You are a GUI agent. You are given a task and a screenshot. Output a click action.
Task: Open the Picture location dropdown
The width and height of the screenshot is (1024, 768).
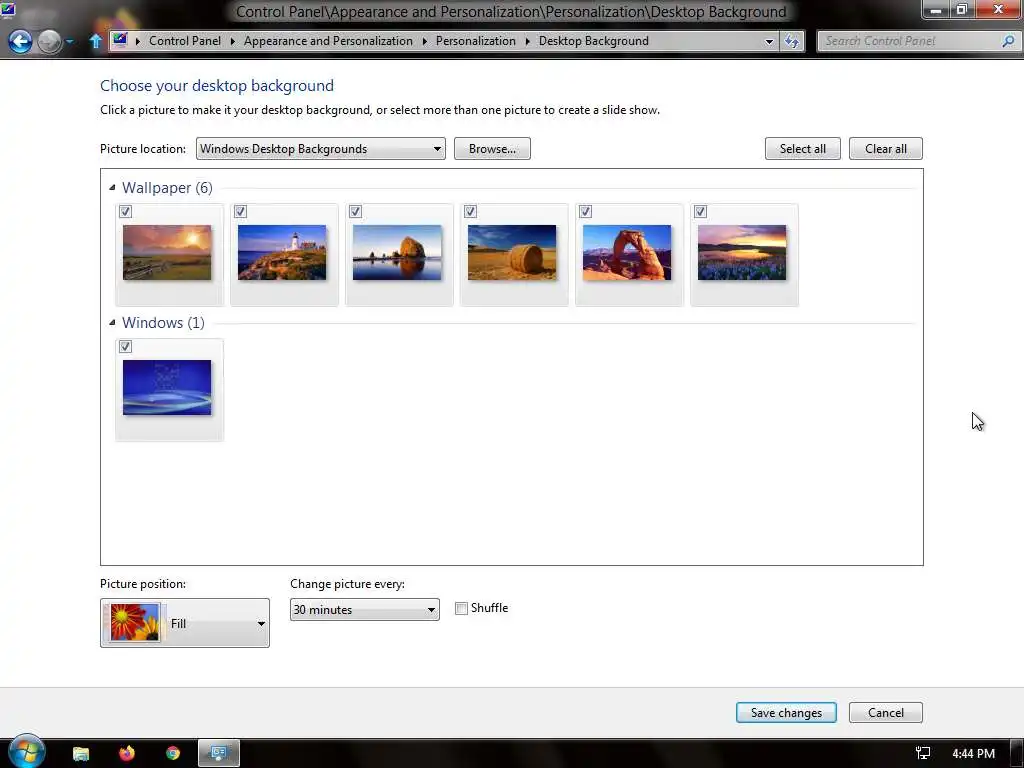point(321,149)
